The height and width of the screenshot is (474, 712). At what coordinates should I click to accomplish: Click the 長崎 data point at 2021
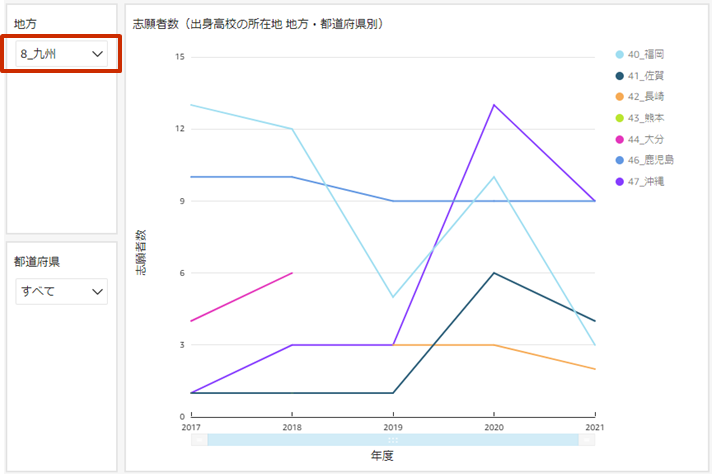pyautogui.click(x=595, y=369)
